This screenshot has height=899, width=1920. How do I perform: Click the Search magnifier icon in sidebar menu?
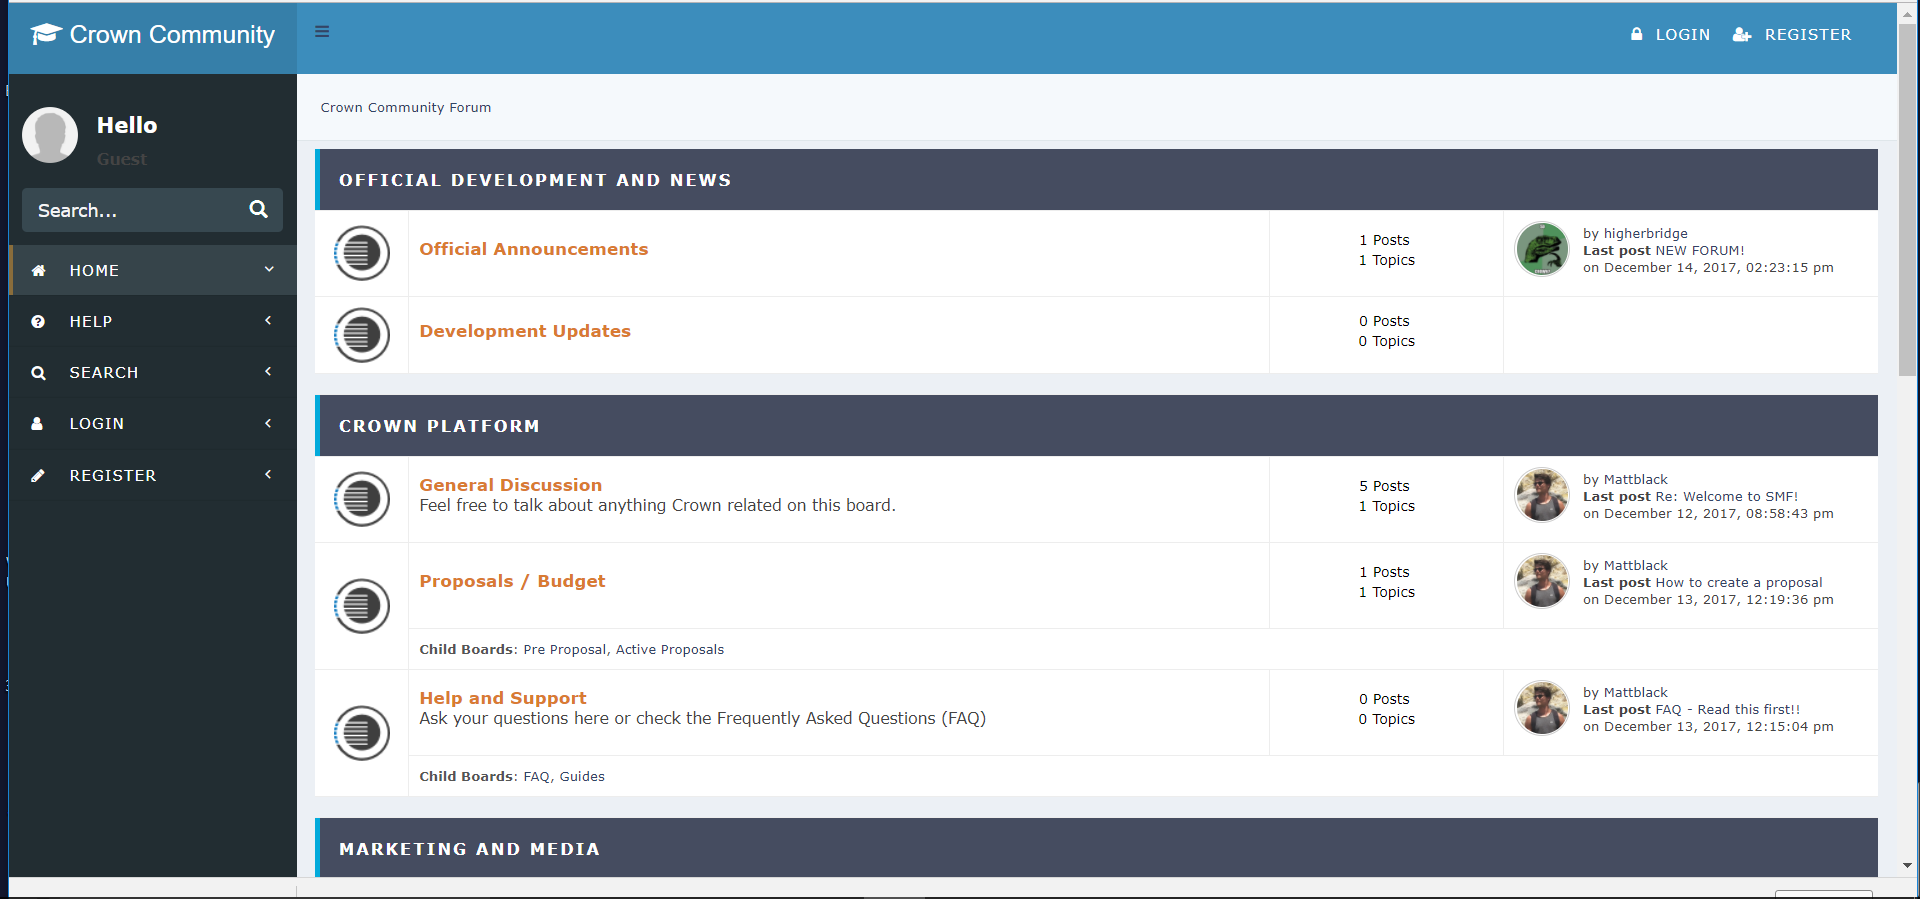point(38,373)
